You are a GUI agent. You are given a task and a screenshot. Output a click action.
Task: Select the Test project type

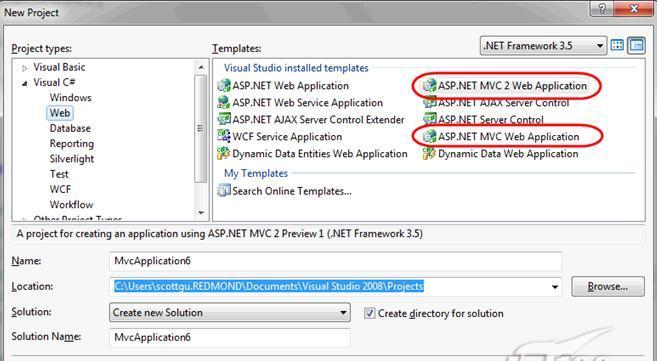tap(59, 174)
